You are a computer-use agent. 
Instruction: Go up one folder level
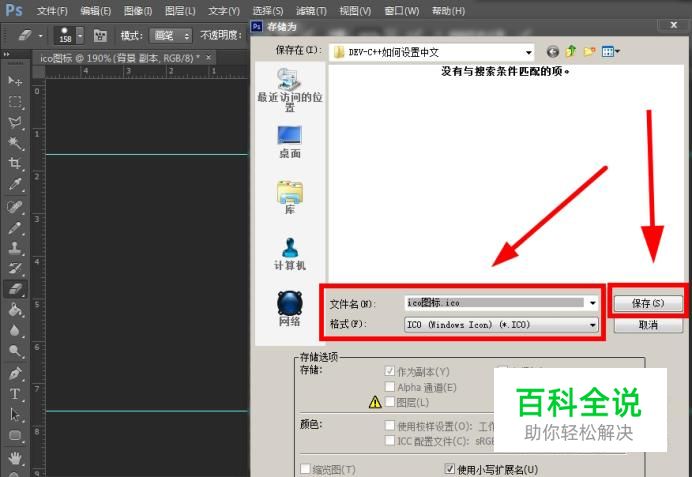(x=571, y=52)
